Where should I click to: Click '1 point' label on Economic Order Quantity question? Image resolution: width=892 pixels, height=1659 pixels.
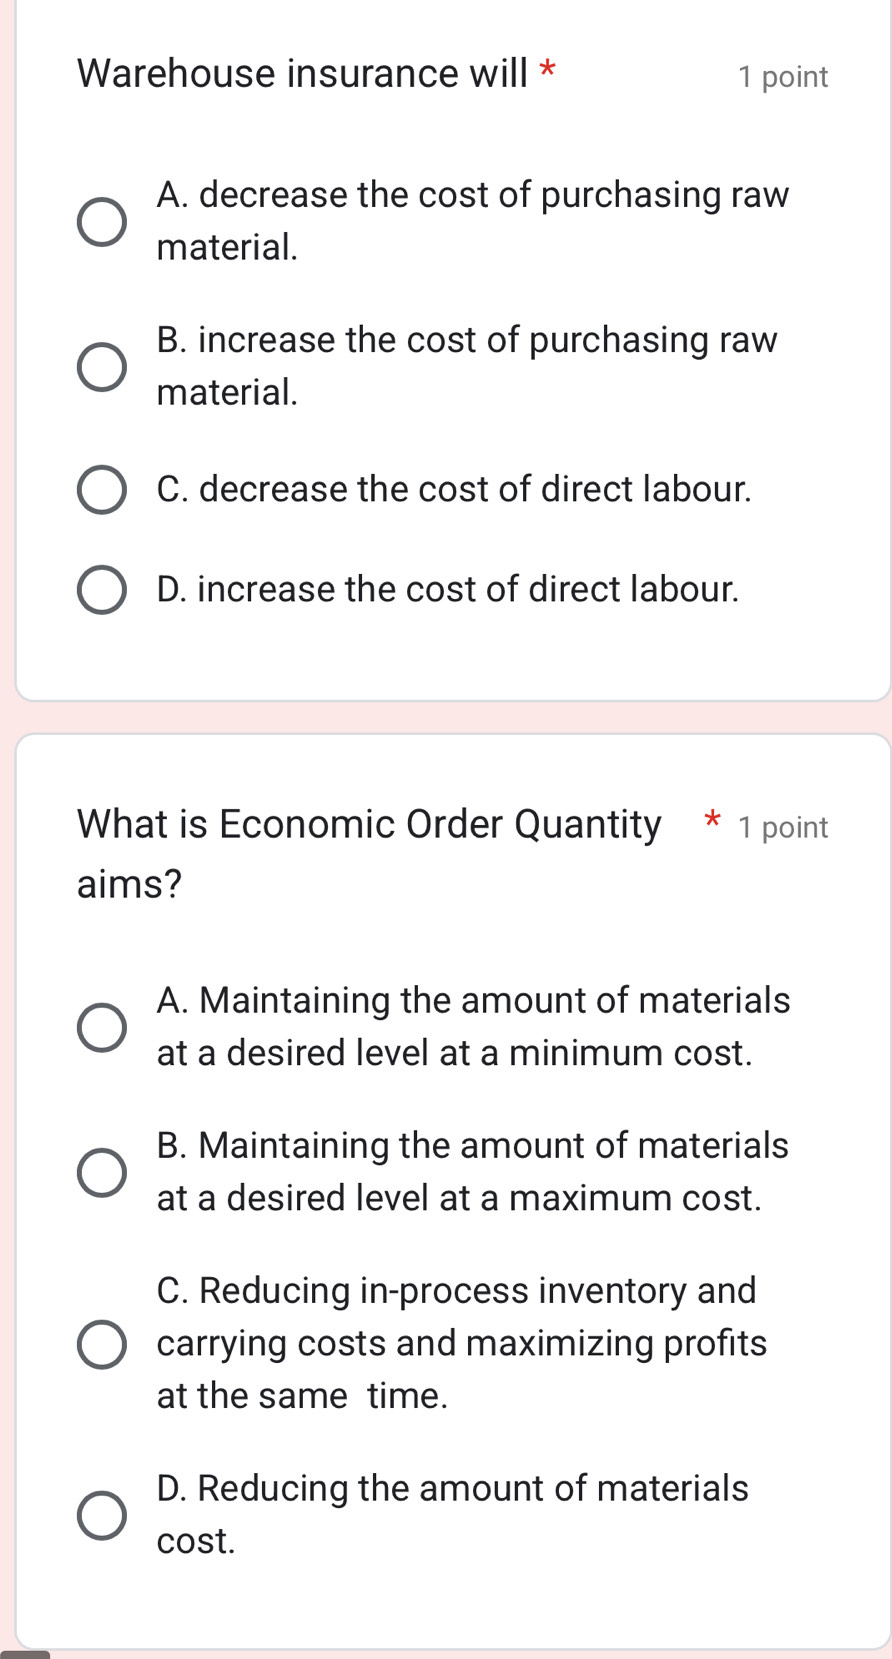(783, 828)
